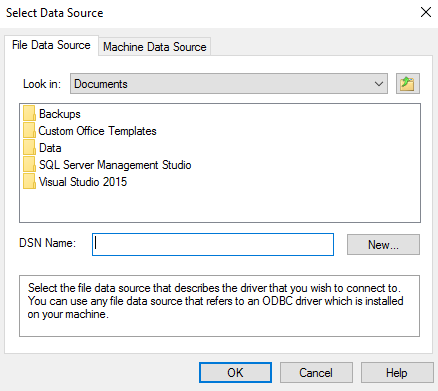Click the Custom Office Templates folder icon
Viewport: 438px width, 391px height.
[x=29, y=131]
